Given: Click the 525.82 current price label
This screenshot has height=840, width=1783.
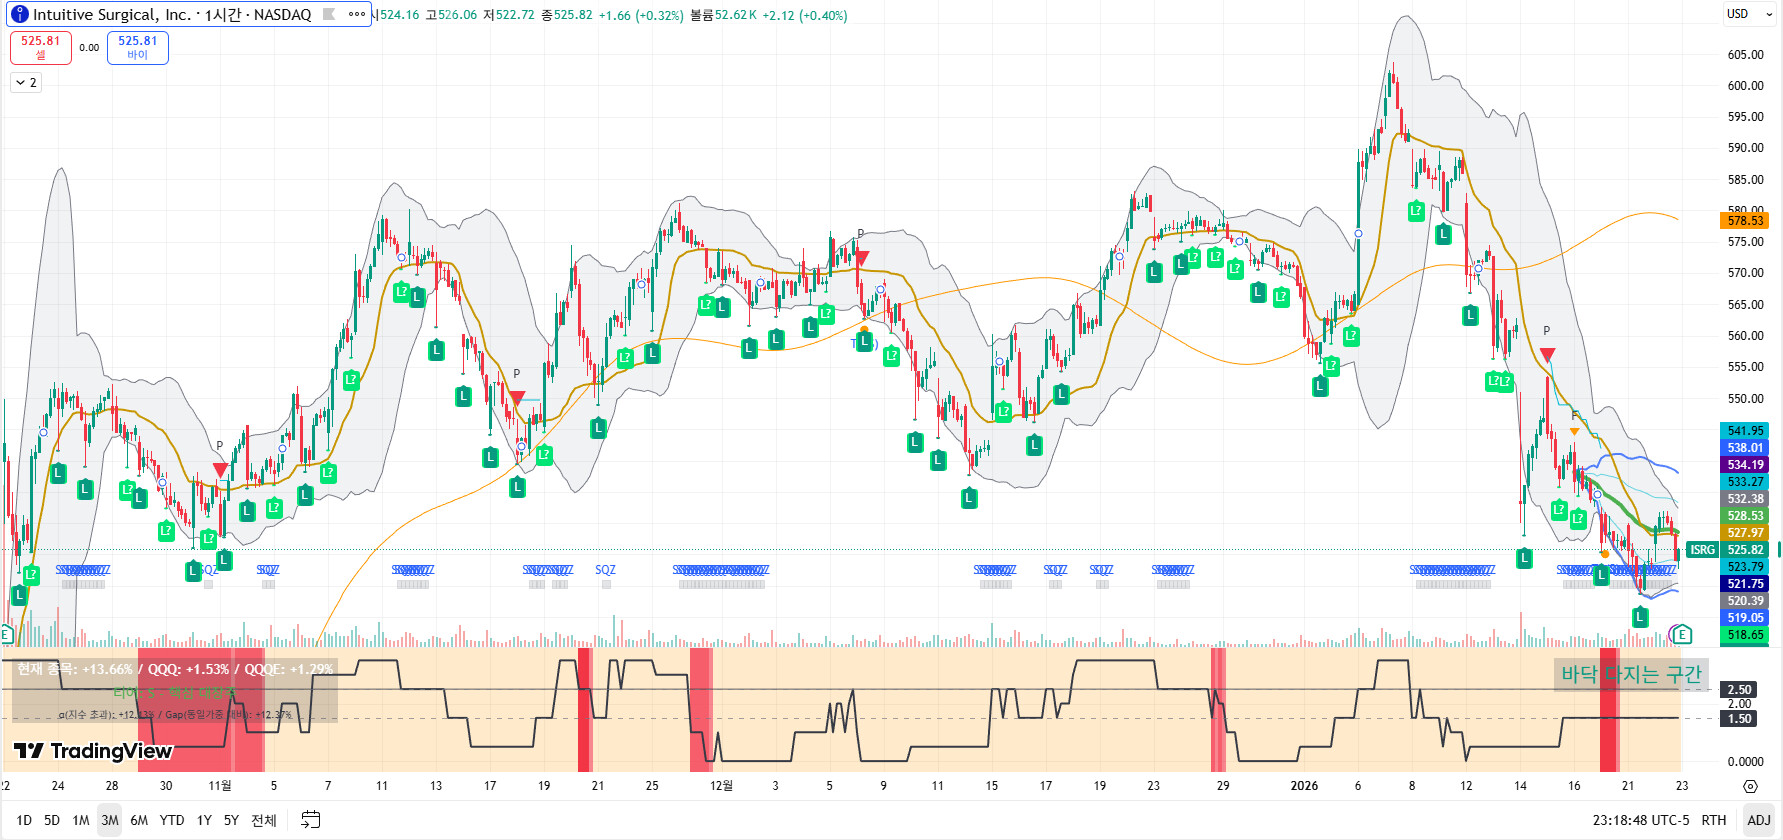Looking at the screenshot, I should point(1745,550).
